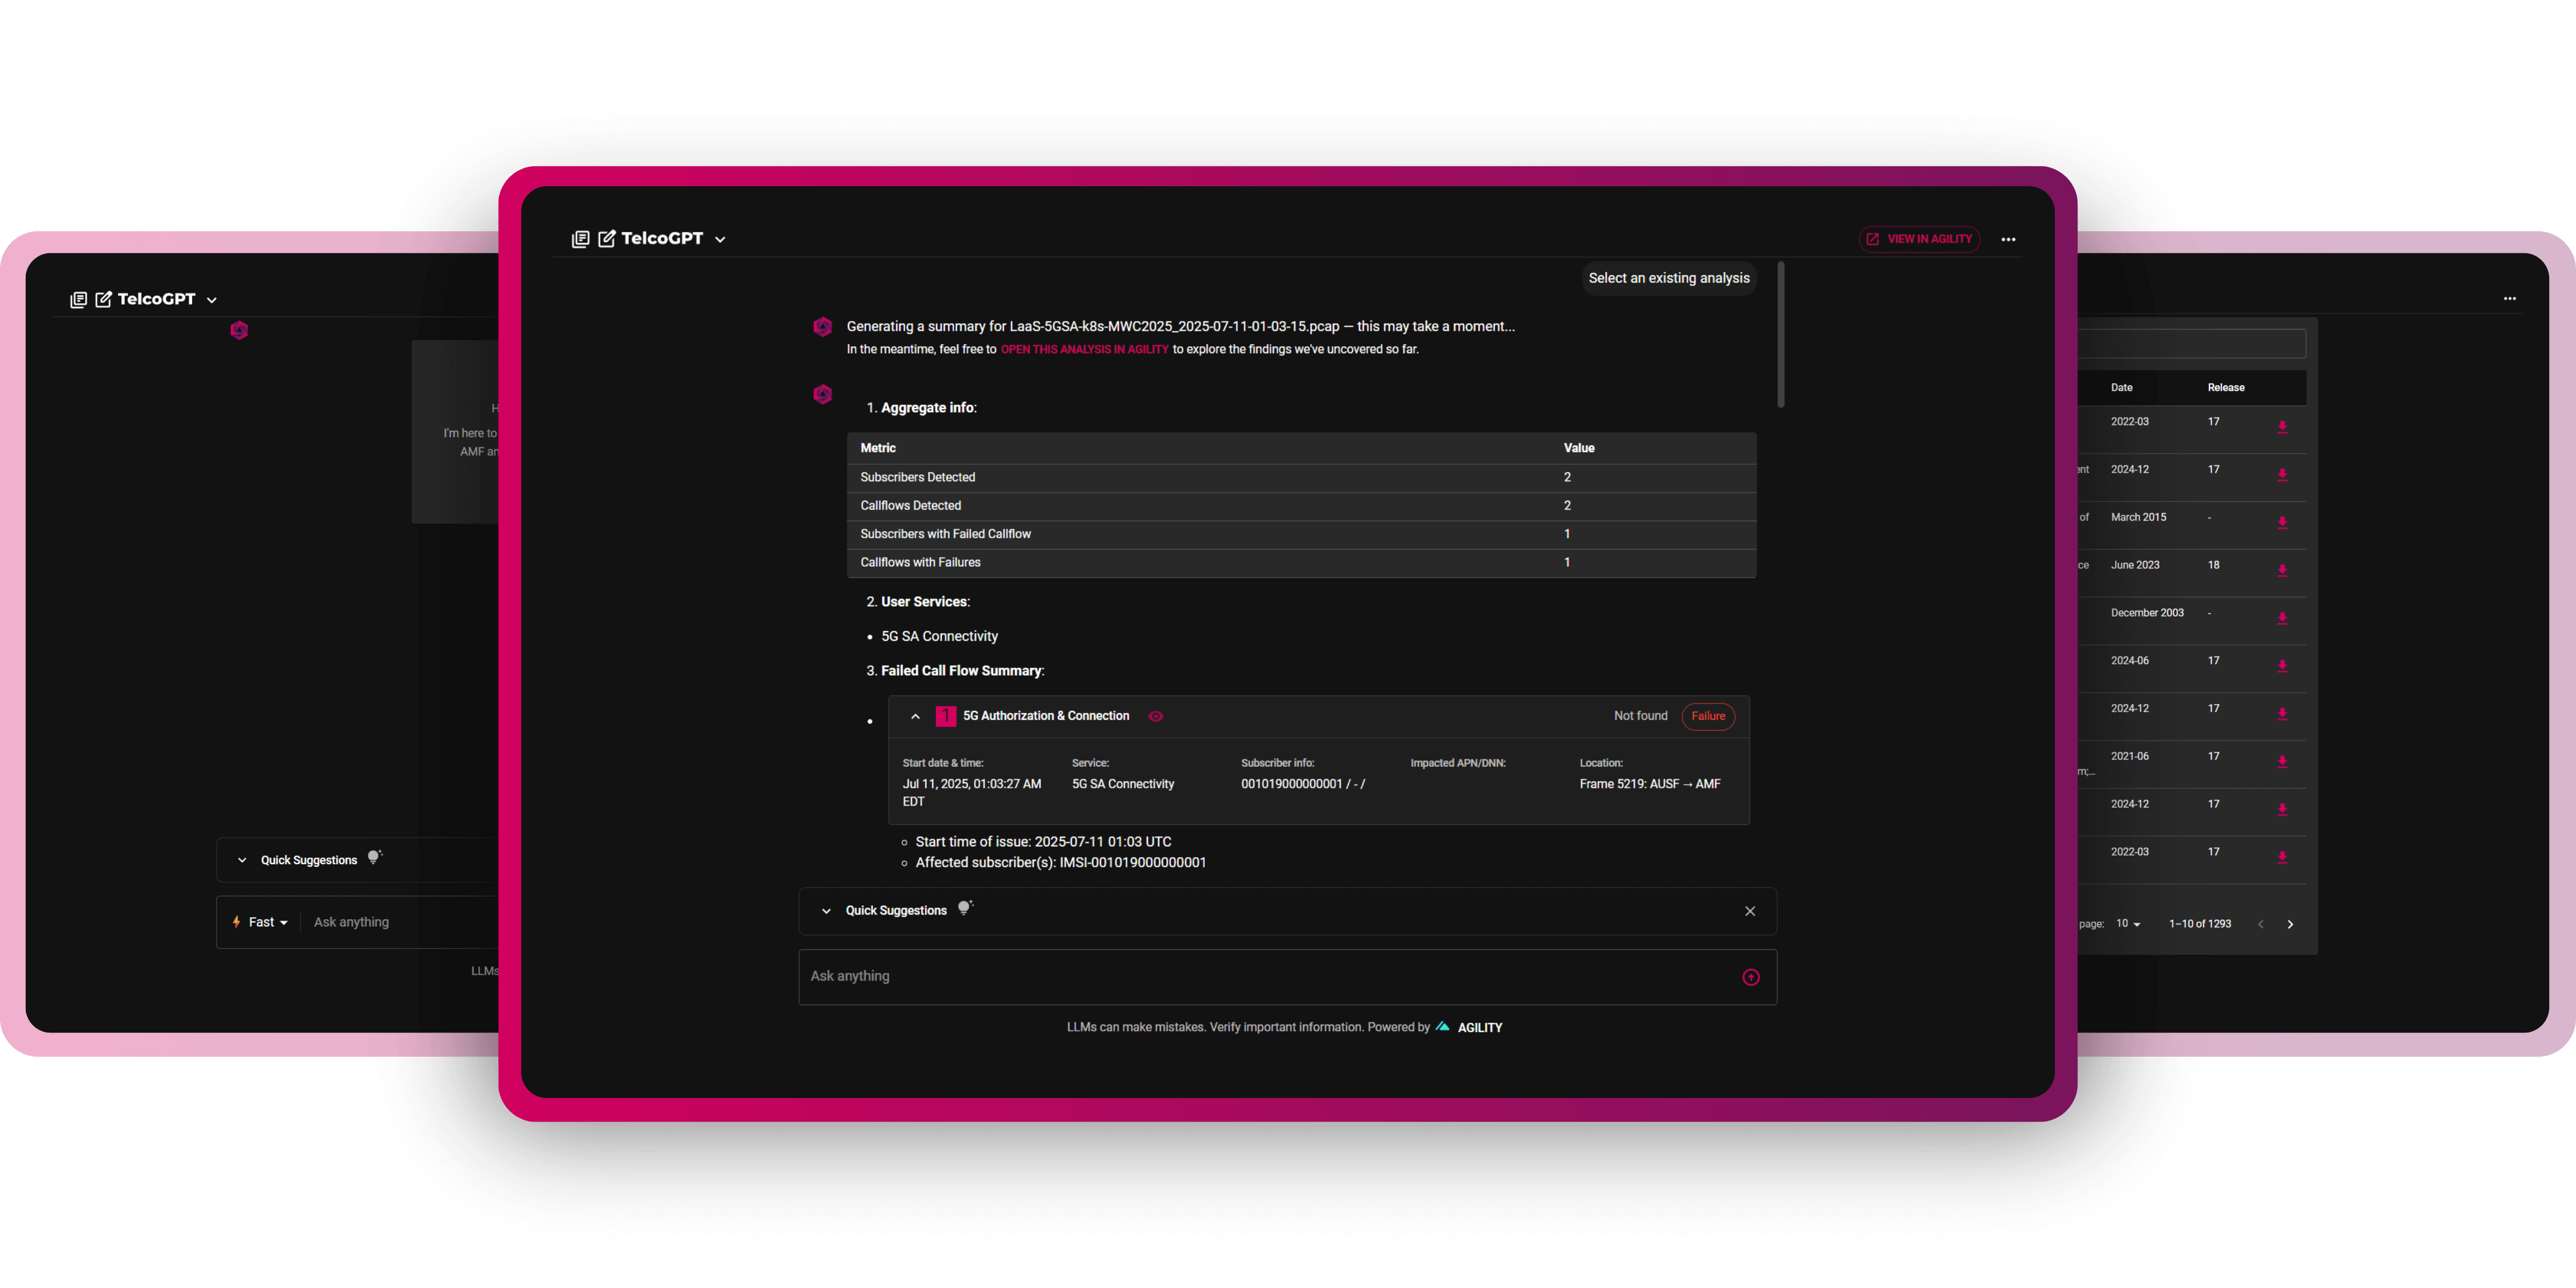
Task: Open the Fast mode dropdown in left window
Action: click(268, 922)
